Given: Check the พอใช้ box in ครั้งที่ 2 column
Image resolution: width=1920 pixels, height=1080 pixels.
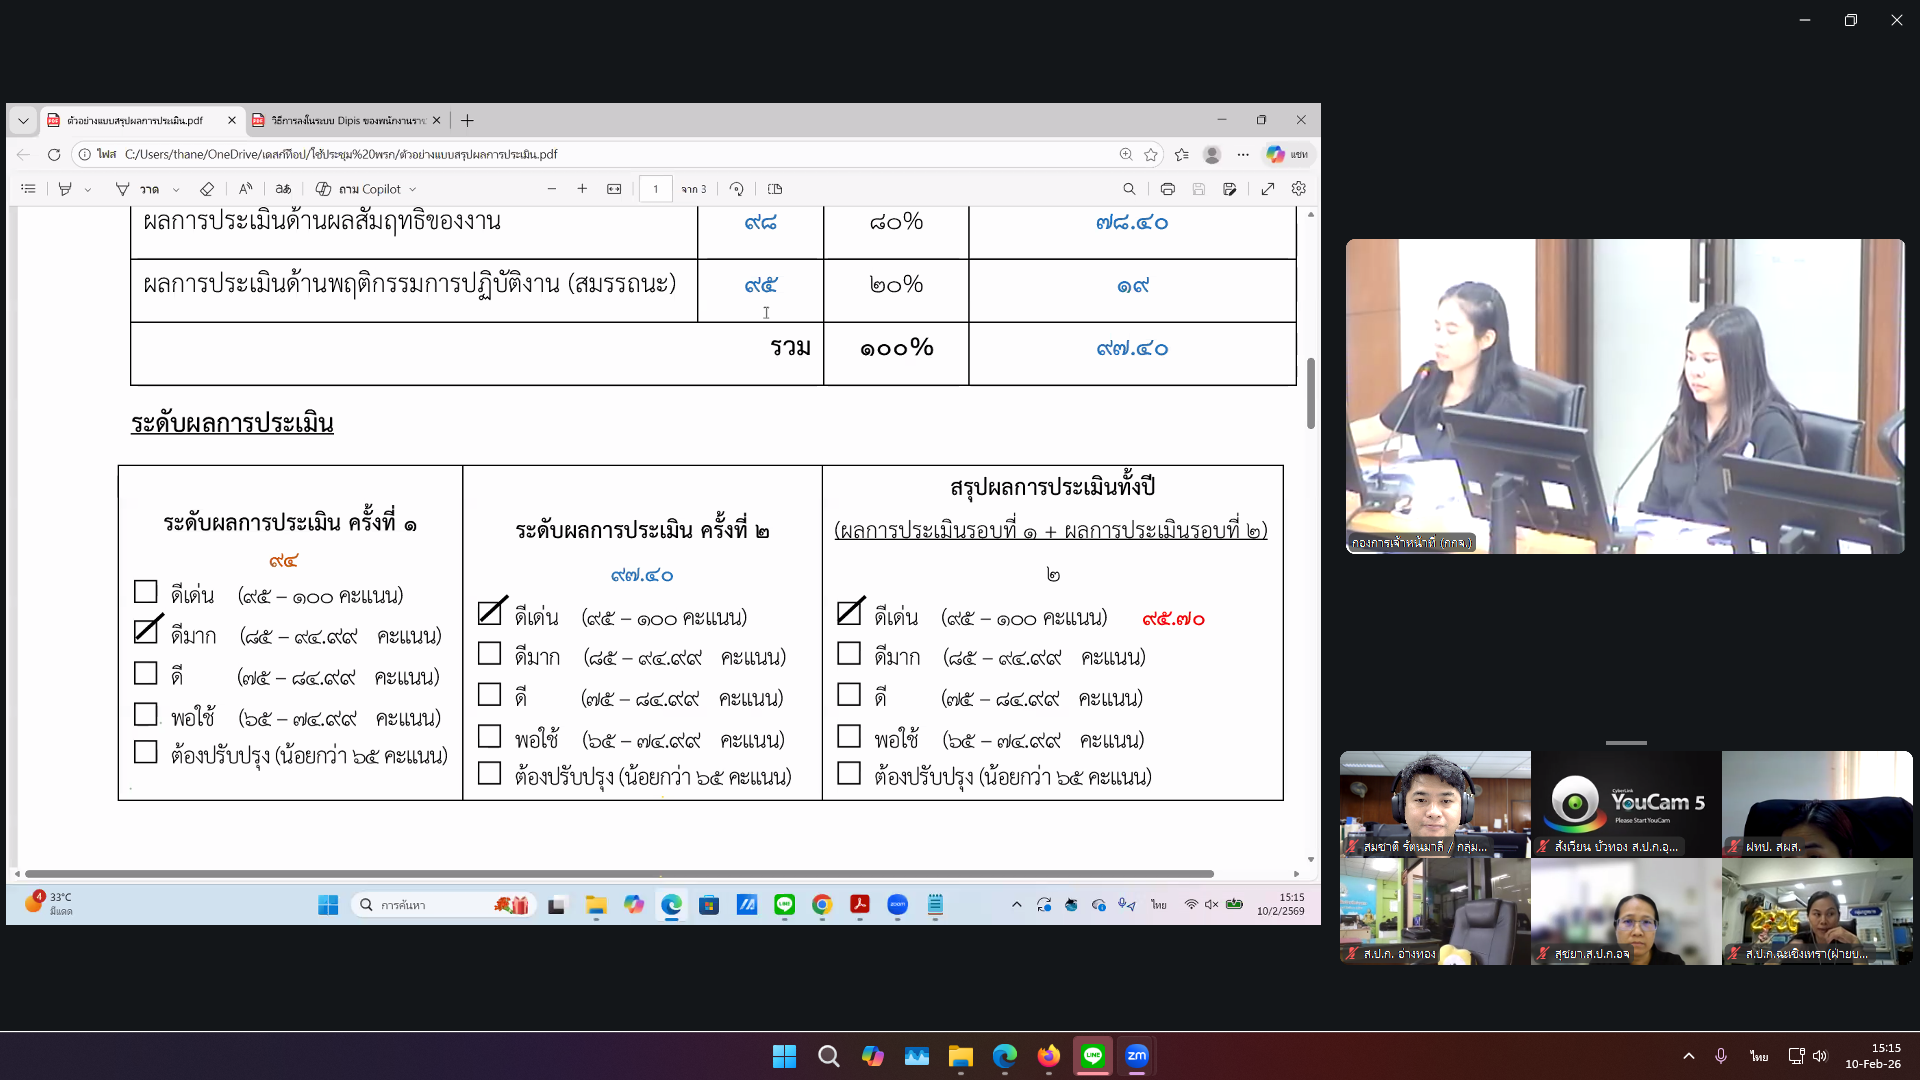Looking at the screenshot, I should 490,737.
